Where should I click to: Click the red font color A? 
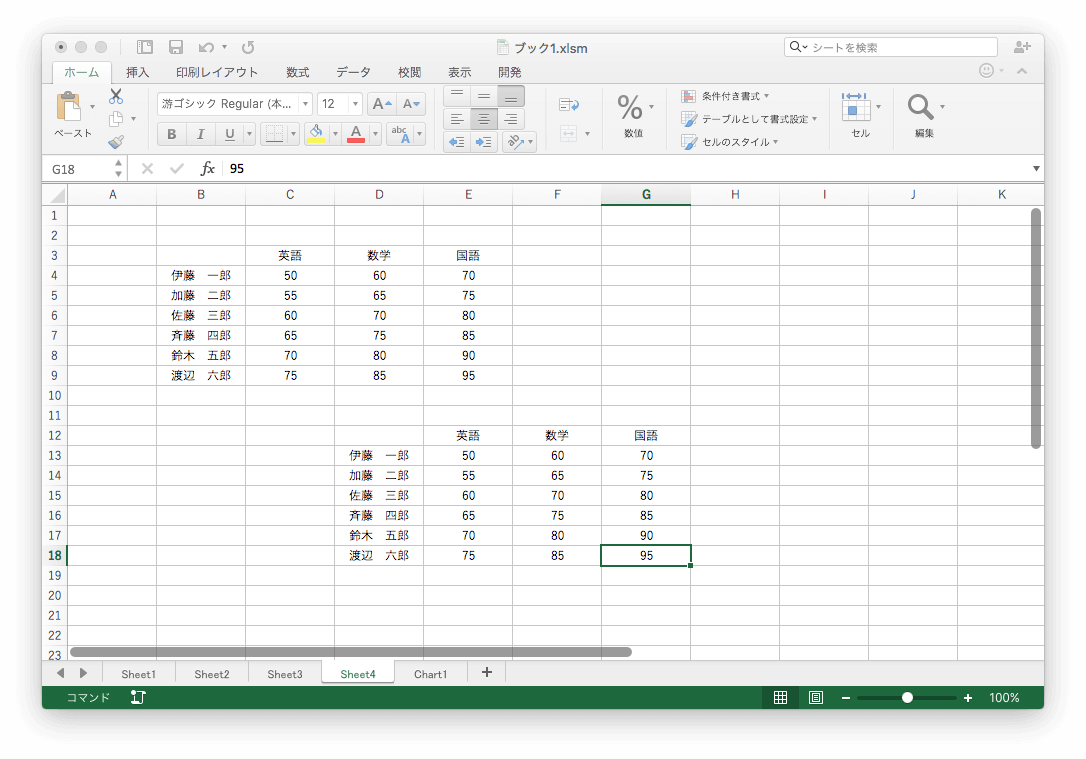(x=356, y=134)
